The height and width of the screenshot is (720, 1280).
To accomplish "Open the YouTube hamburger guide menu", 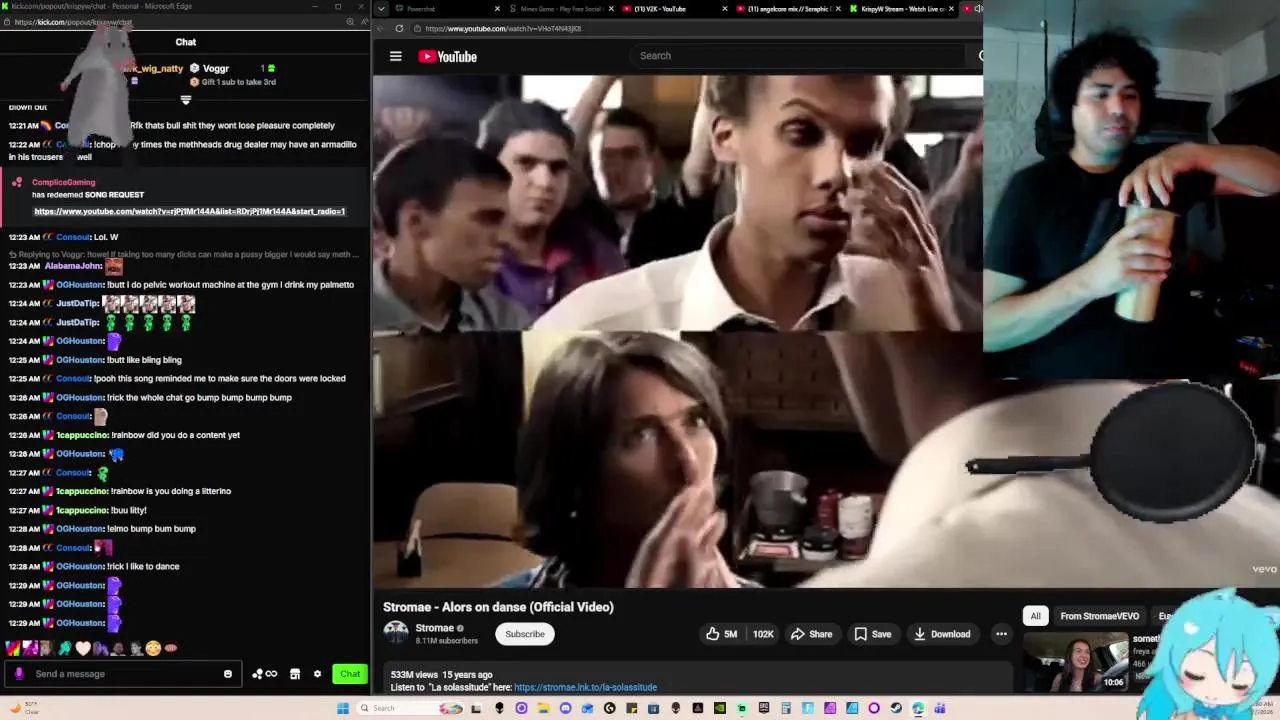I will tap(396, 56).
